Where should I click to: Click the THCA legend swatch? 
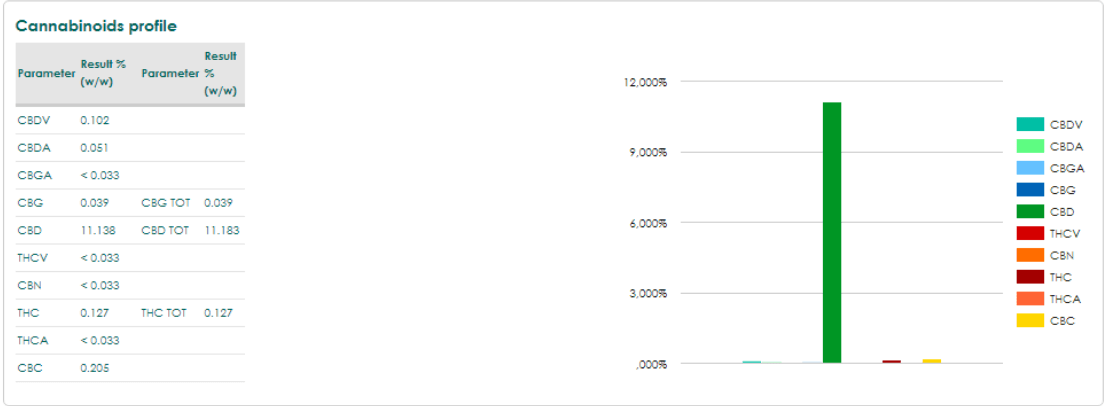pos(1030,299)
